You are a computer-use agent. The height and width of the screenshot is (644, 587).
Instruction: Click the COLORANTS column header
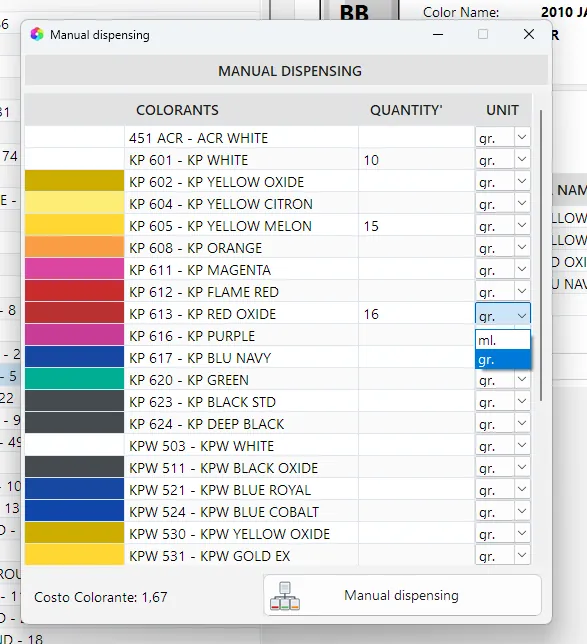pos(177,110)
